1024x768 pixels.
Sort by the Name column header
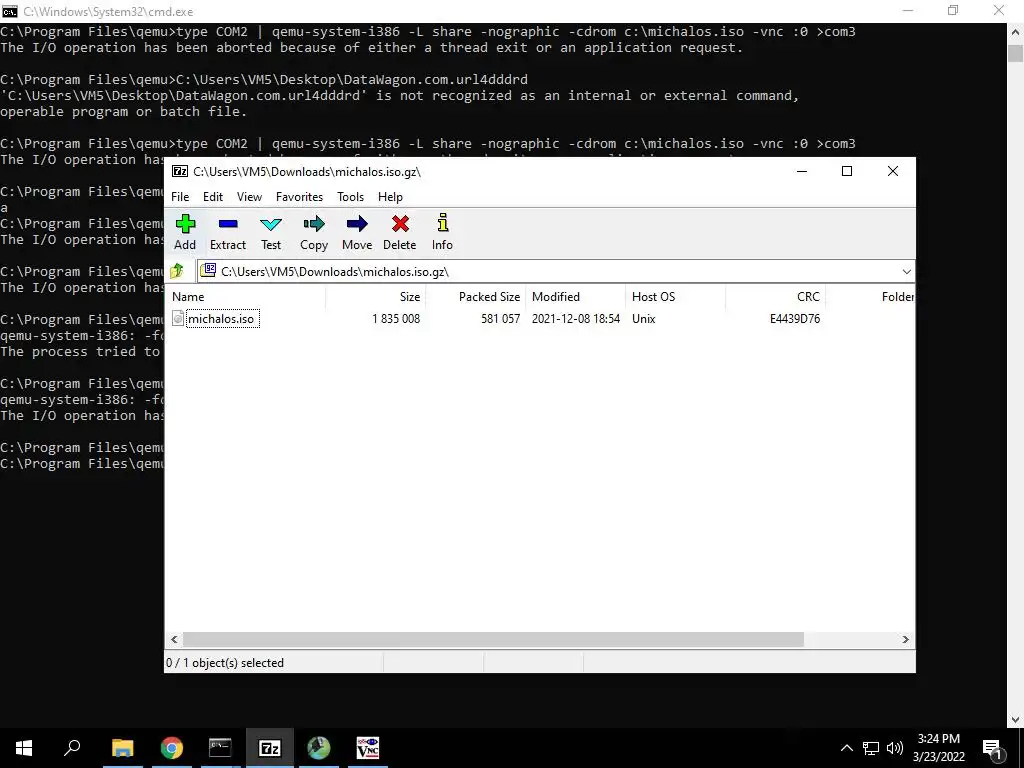tap(246, 296)
